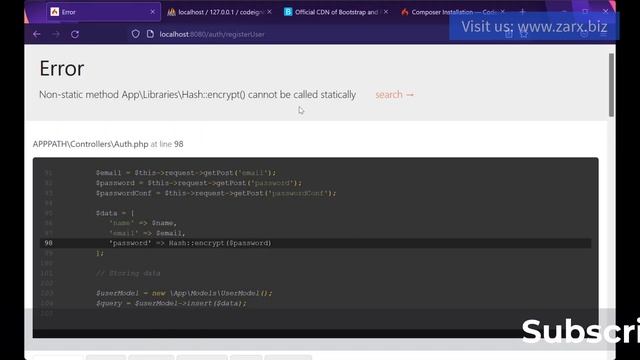Close the Official CDN of Bootstrap tab

(386, 12)
